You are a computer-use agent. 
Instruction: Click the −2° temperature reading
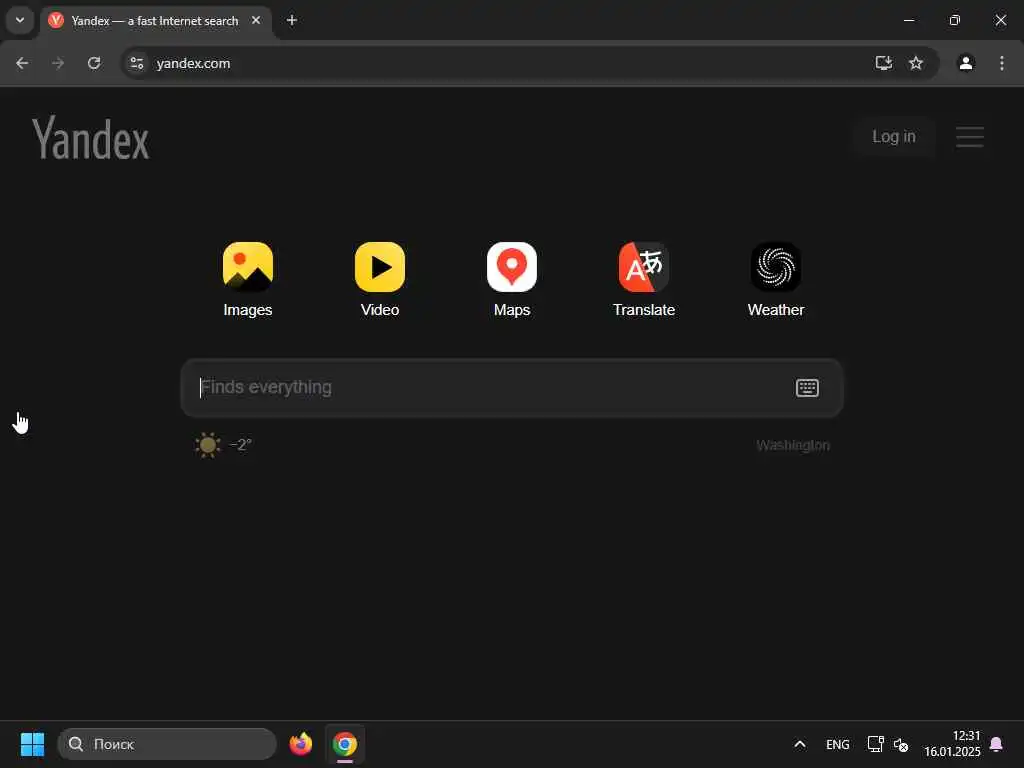pos(241,445)
